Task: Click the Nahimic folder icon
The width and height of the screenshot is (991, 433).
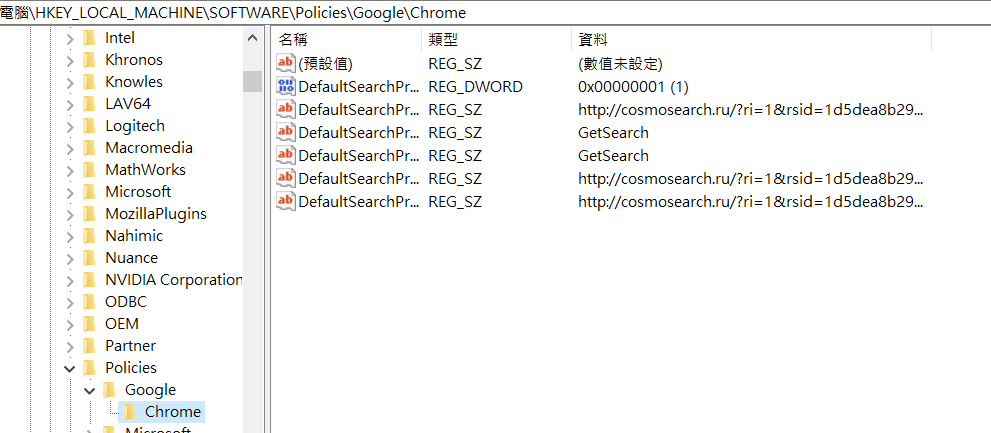Action: (x=90, y=236)
